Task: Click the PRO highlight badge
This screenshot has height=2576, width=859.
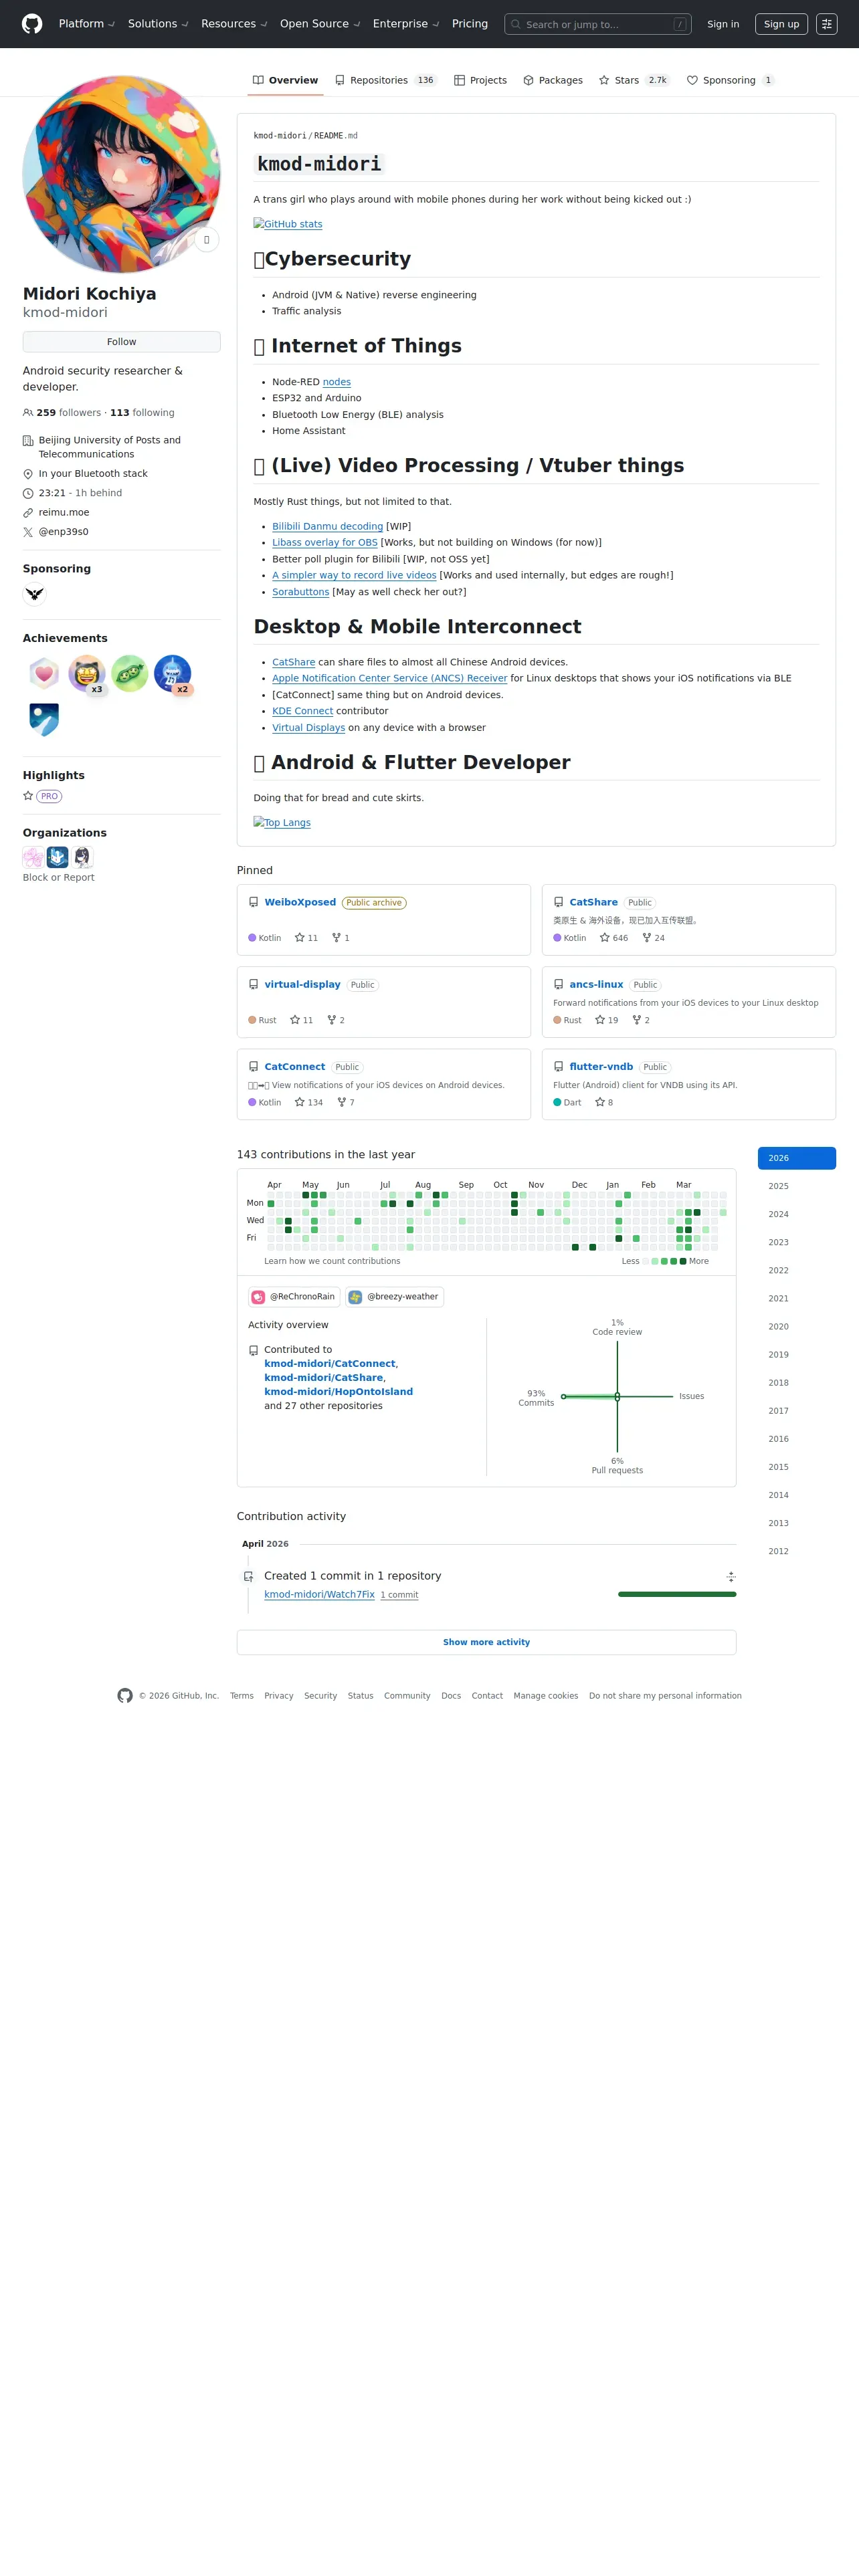Action: click(49, 797)
